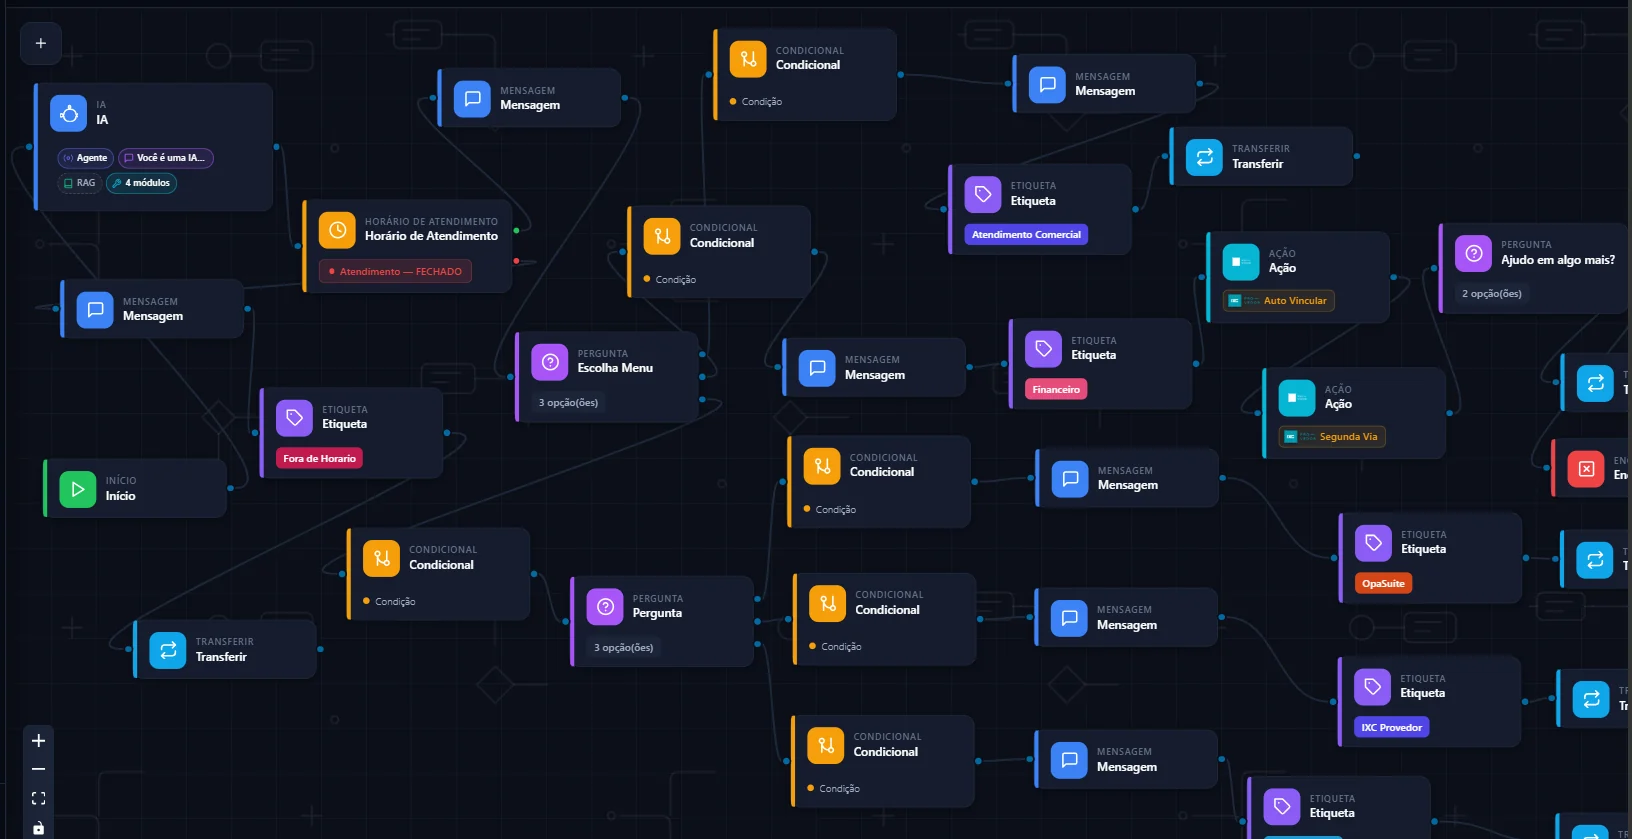Image resolution: width=1632 pixels, height=839 pixels.
Task: Open the Agente chip on the IA node
Action: tap(85, 158)
